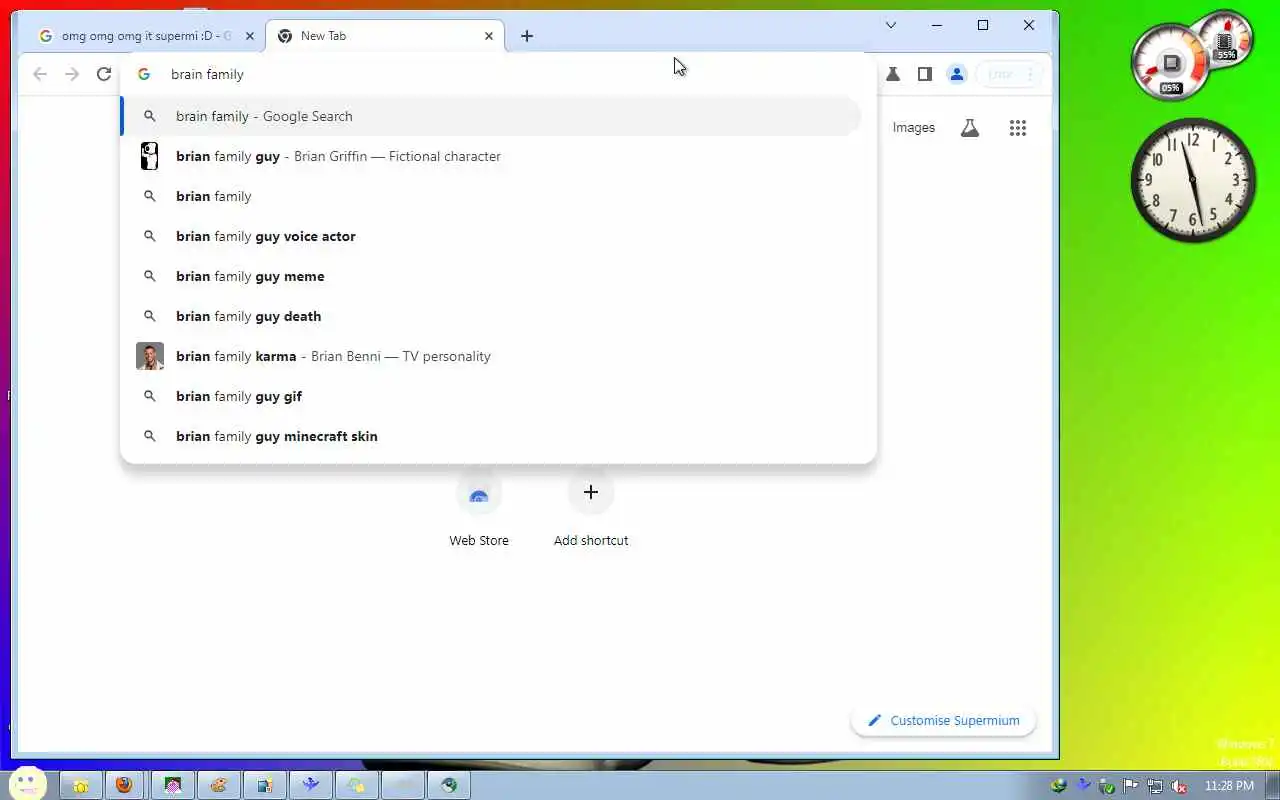Click the 11:28 PM taskbar clock
1280x800 pixels.
pos(1229,786)
